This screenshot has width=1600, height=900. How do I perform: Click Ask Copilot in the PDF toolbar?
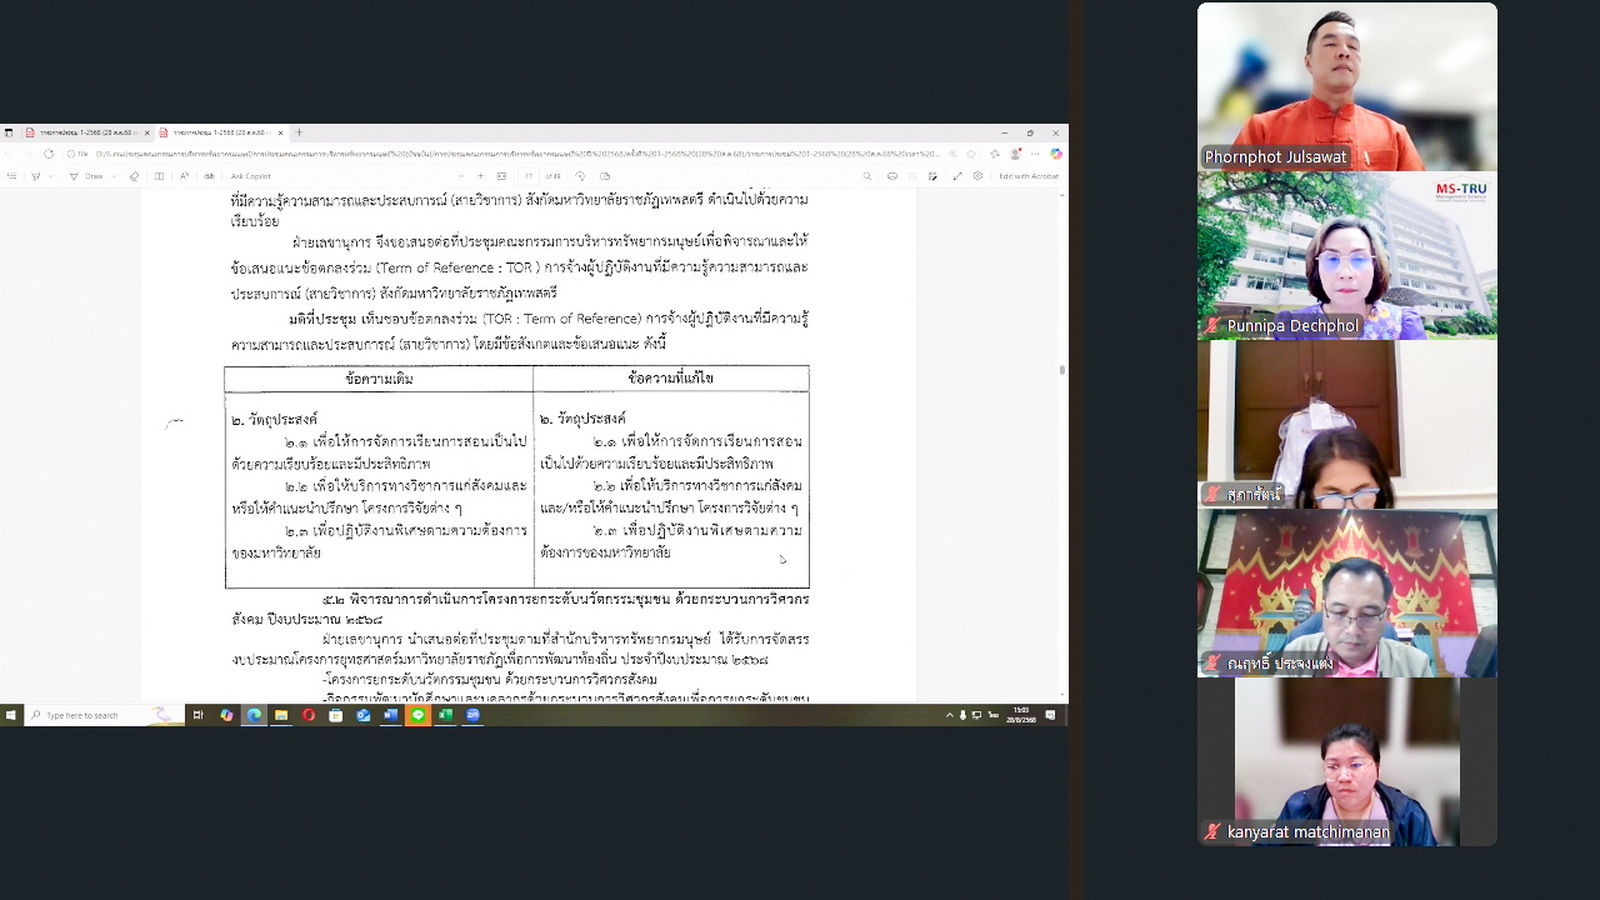(x=251, y=176)
